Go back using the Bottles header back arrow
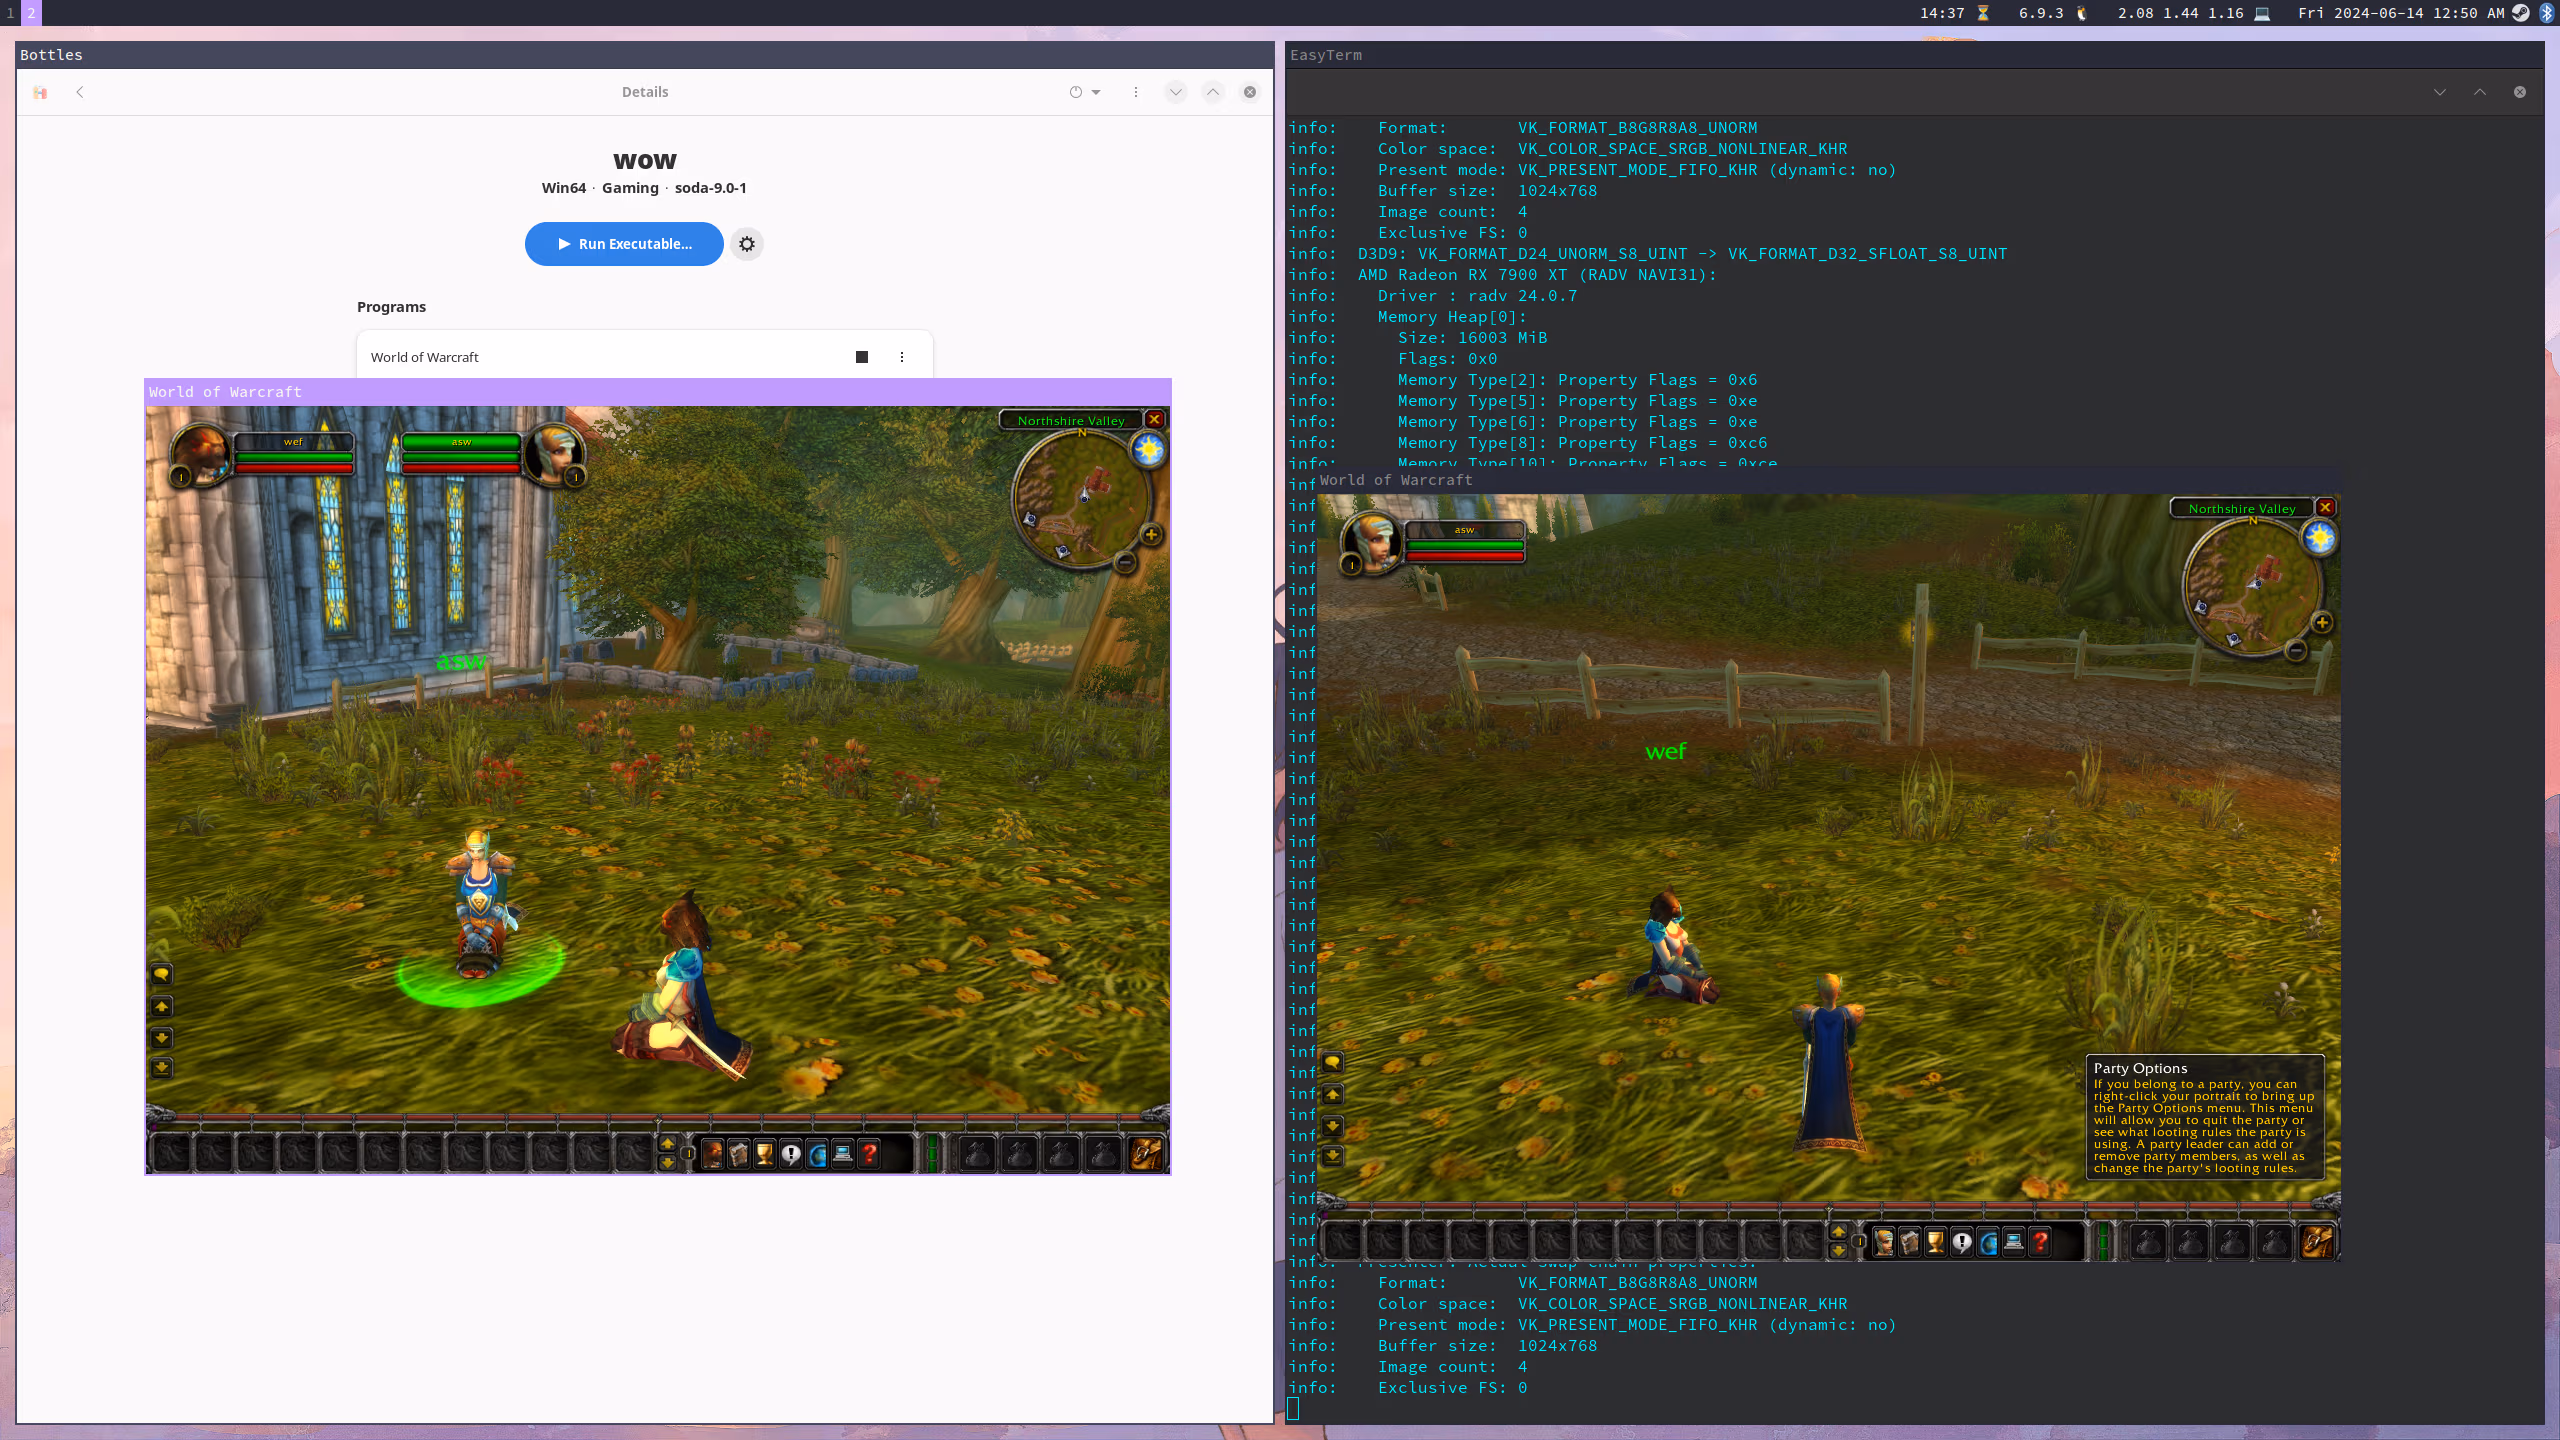Screen dimensions: 2560x1440 pos(80,92)
